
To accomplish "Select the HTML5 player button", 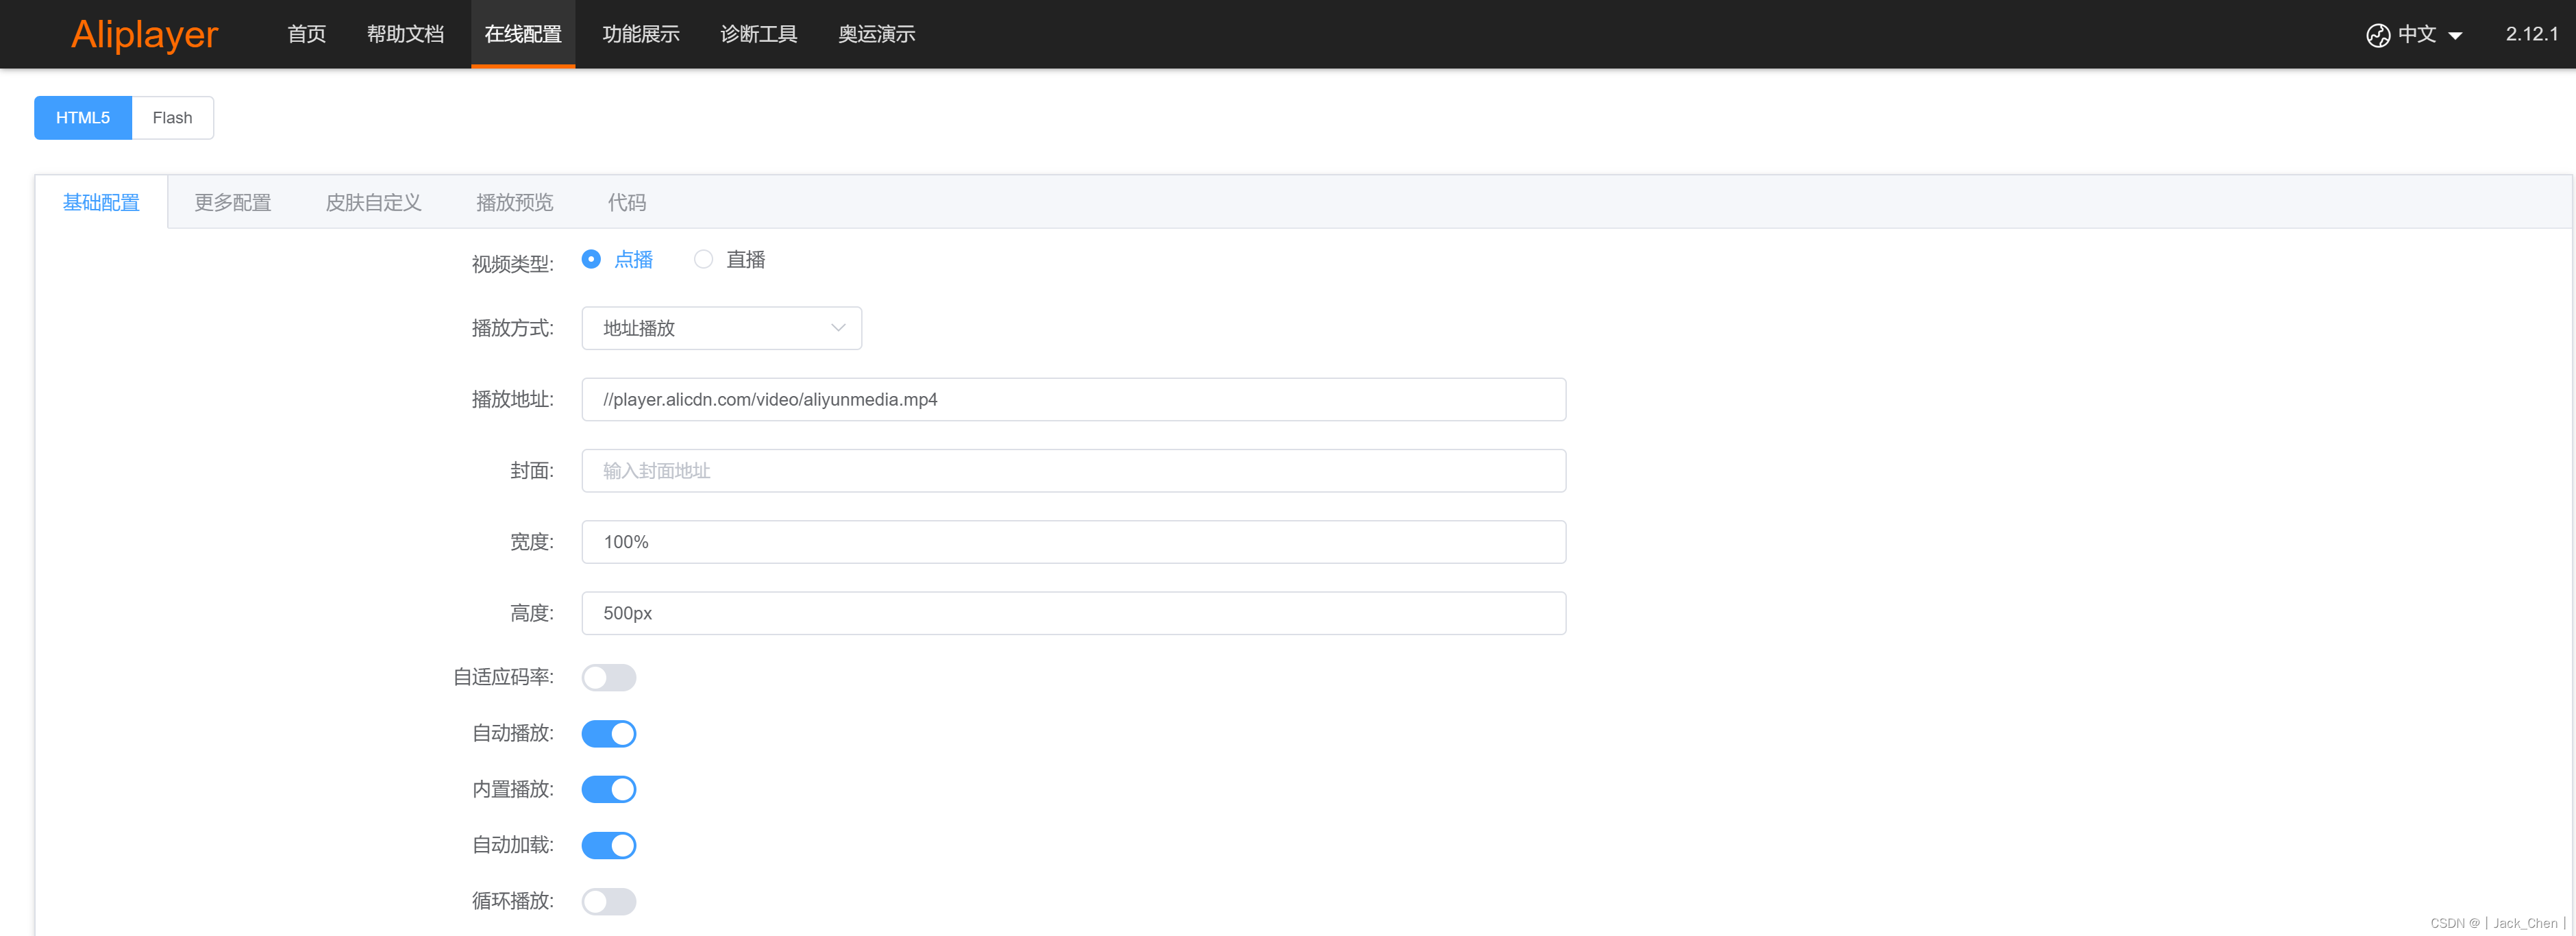I will pos(83,118).
